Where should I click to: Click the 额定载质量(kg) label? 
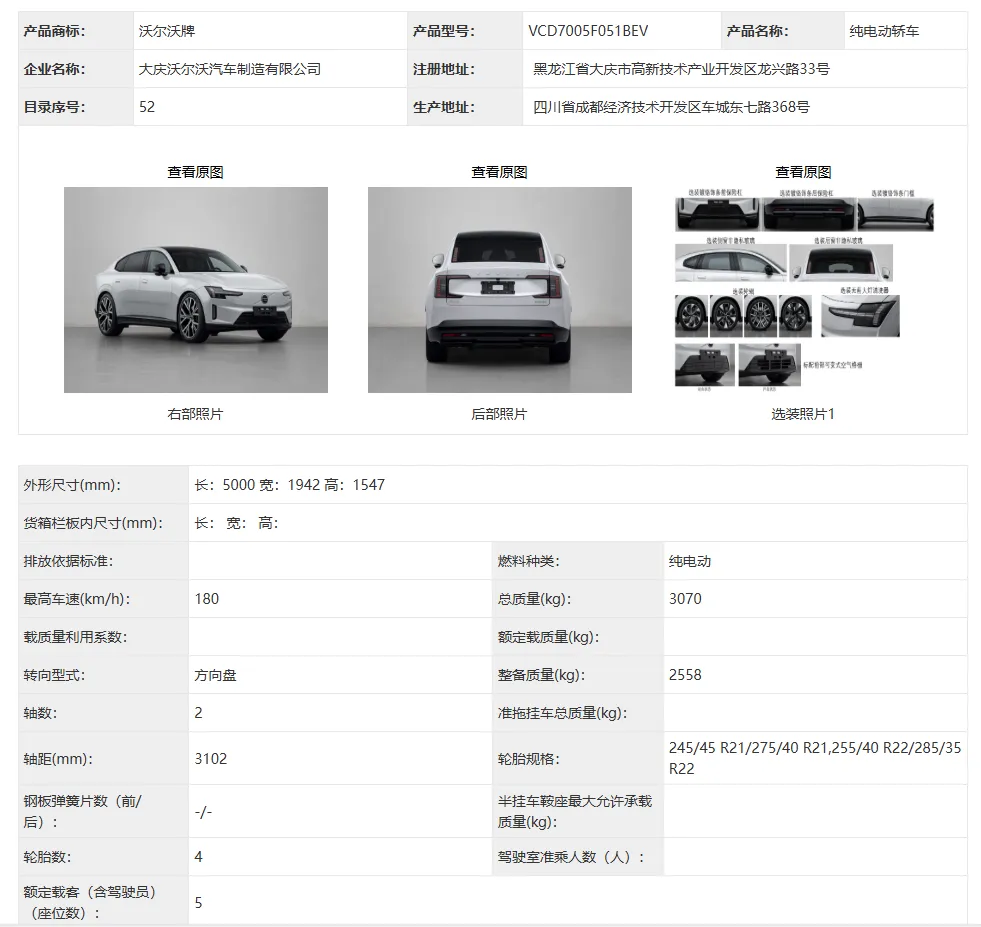point(549,637)
